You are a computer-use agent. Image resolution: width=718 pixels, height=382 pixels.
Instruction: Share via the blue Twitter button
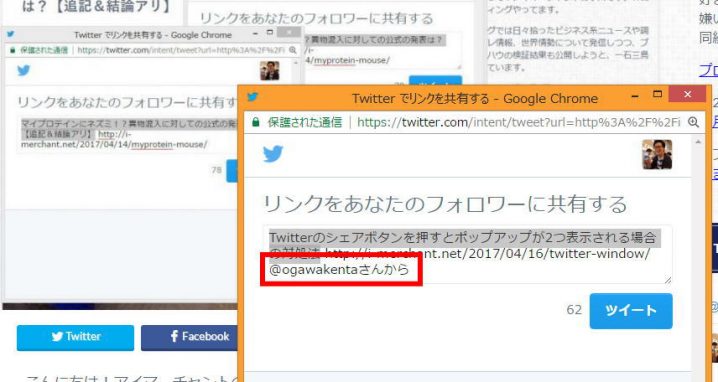(76, 338)
